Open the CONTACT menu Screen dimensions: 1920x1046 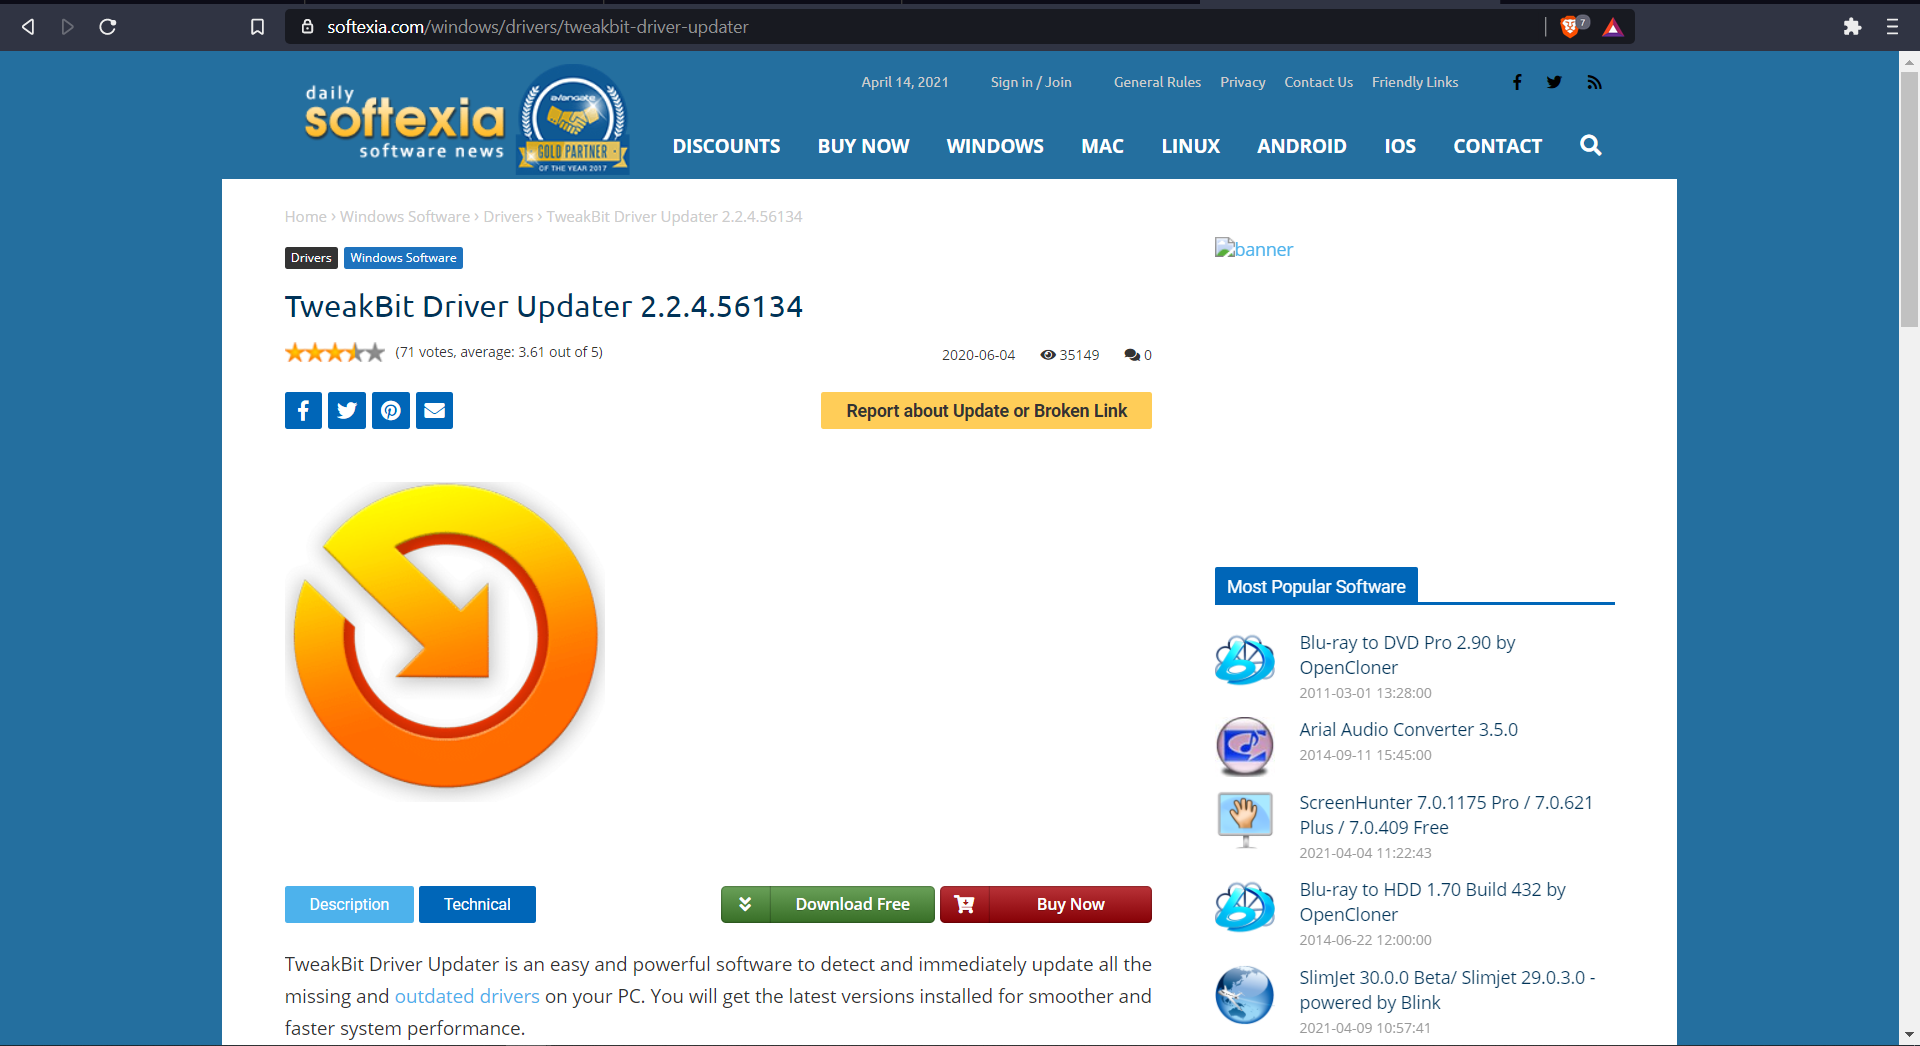[x=1497, y=146]
